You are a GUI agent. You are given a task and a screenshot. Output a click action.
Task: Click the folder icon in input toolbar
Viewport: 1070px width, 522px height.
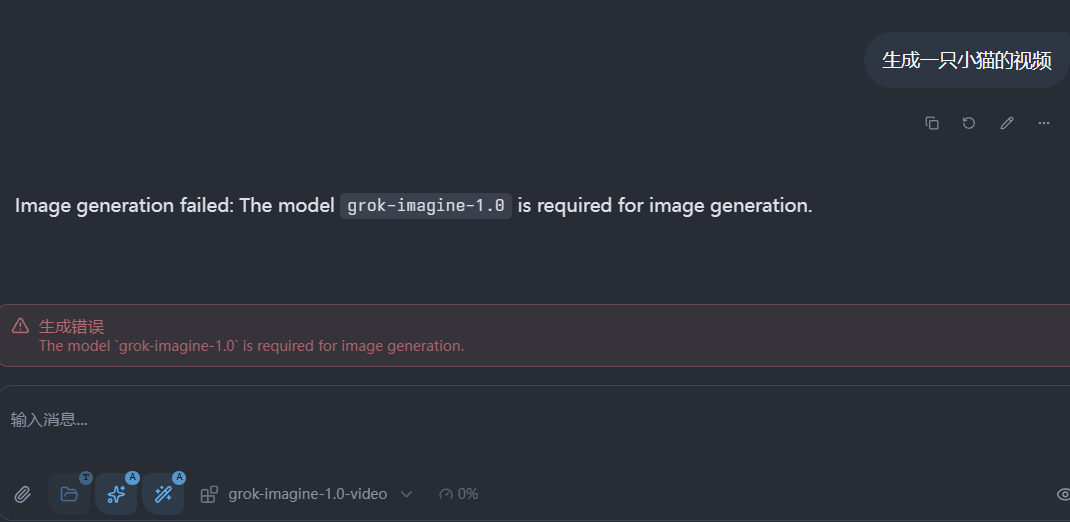coord(69,494)
